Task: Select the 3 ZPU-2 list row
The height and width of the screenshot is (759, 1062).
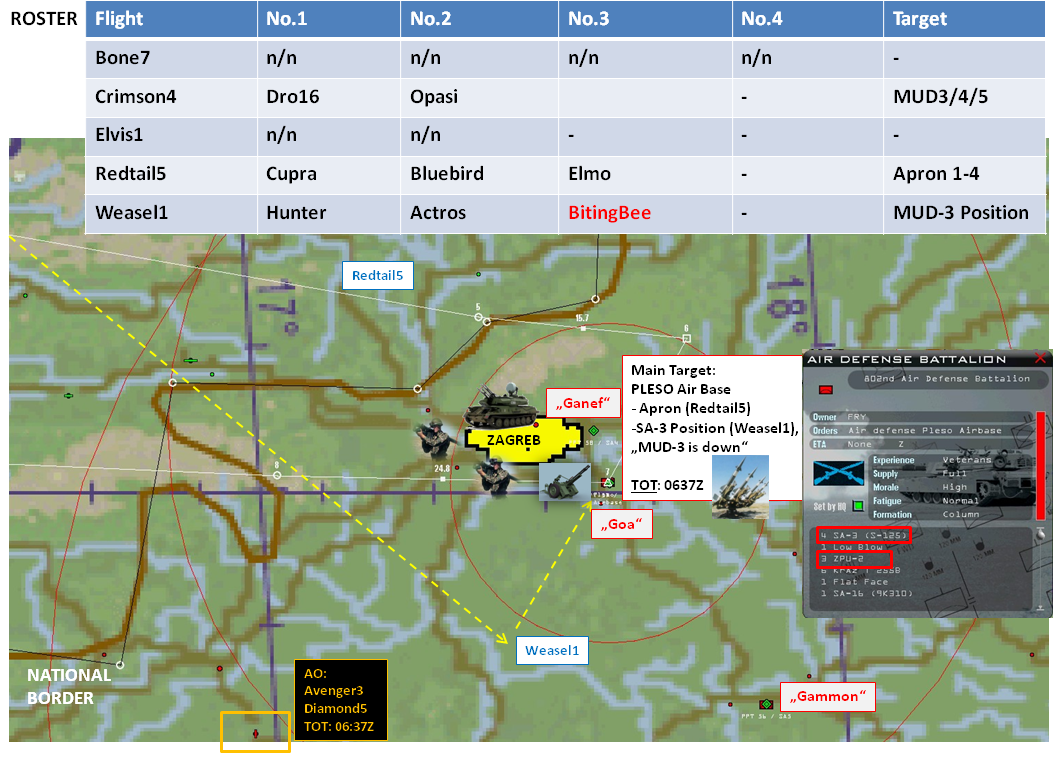Action: [x=853, y=559]
